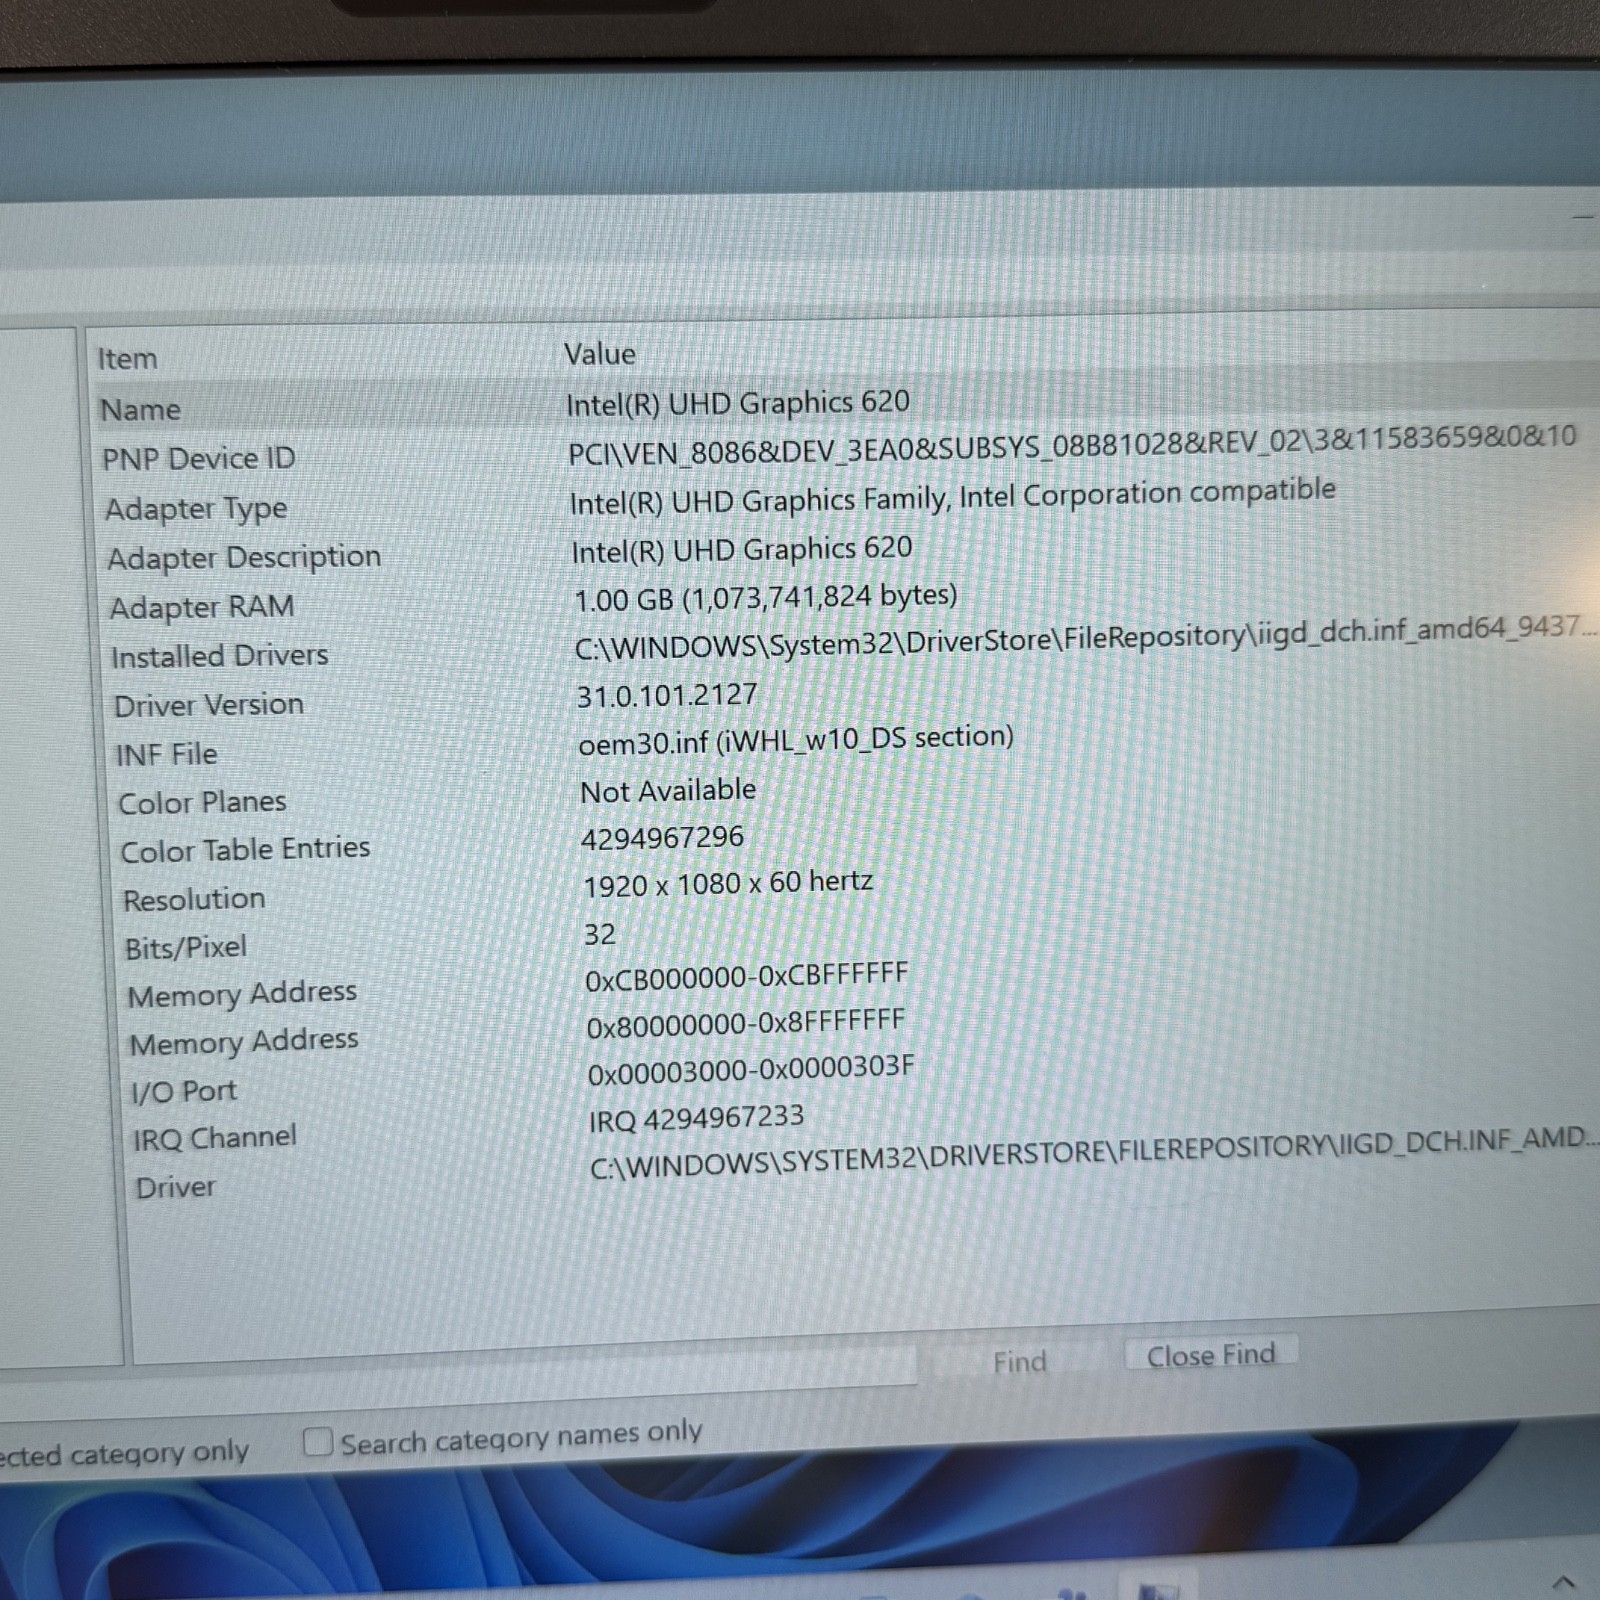Click the Item column header
Image resolution: width=1600 pixels, height=1600 pixels.
point(127,359)
